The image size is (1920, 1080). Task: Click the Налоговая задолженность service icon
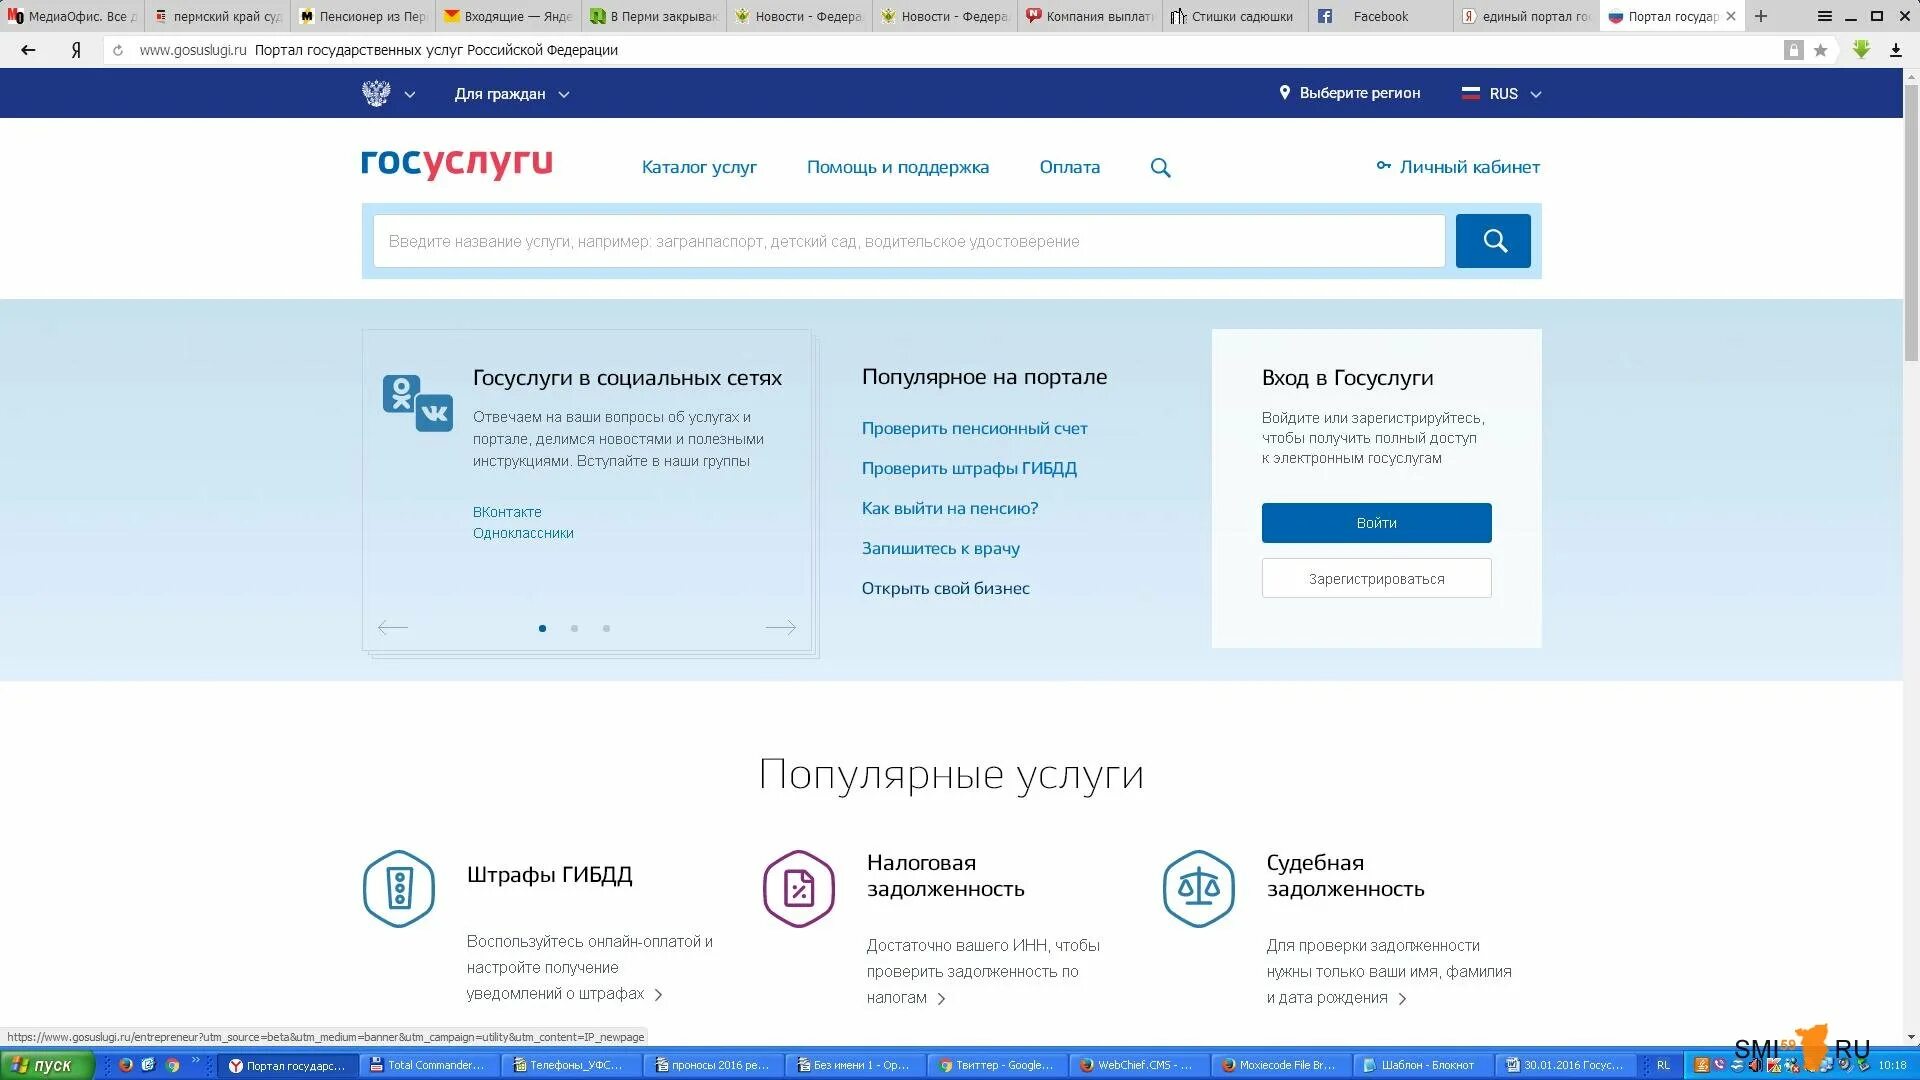[798, 886]
